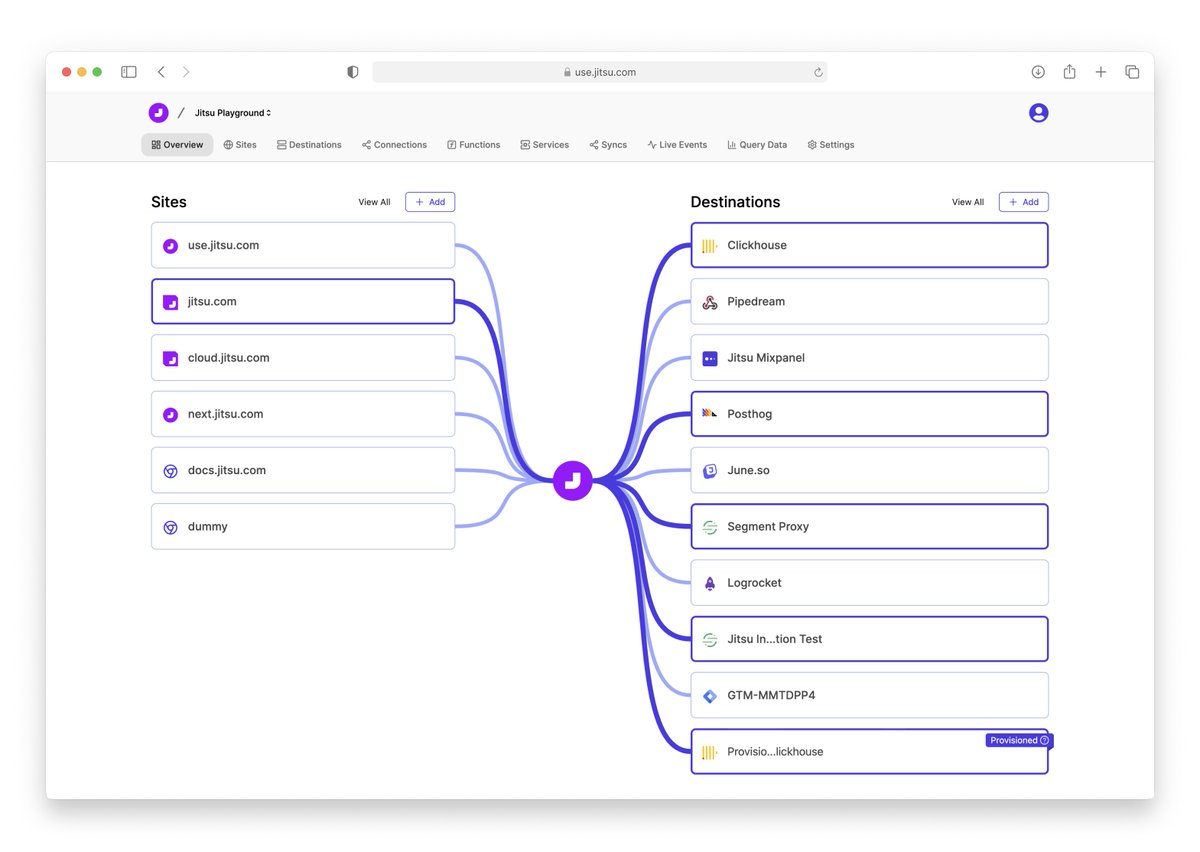
Task: Open the Functions tab
Action: coord(473,145)
